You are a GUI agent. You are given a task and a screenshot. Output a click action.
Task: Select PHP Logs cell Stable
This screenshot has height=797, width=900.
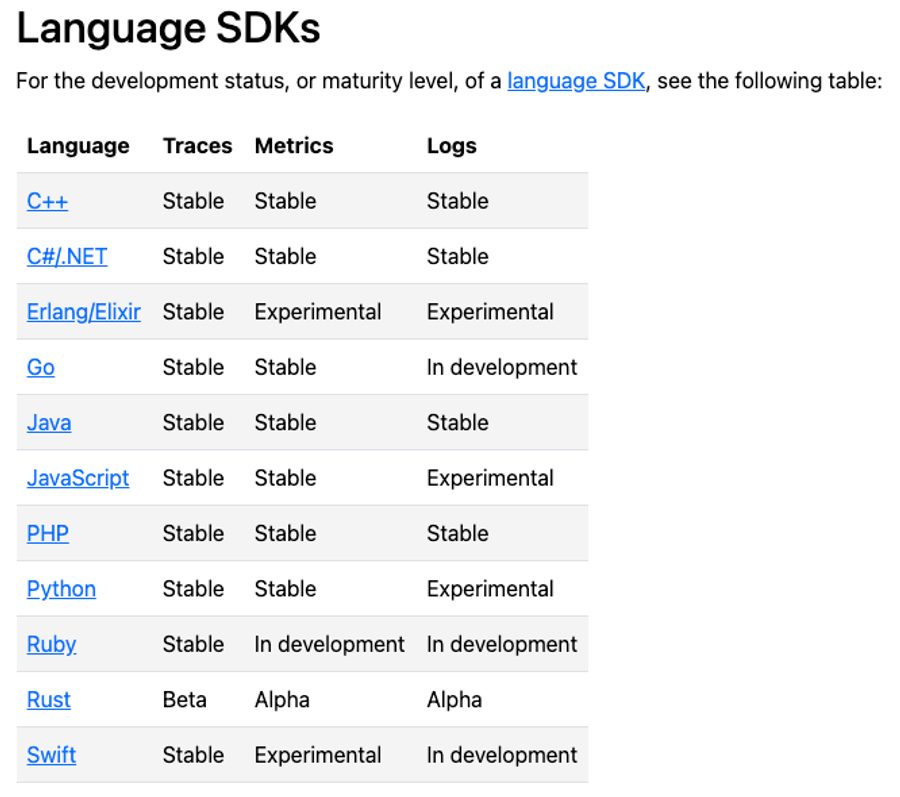pos(457,534)
